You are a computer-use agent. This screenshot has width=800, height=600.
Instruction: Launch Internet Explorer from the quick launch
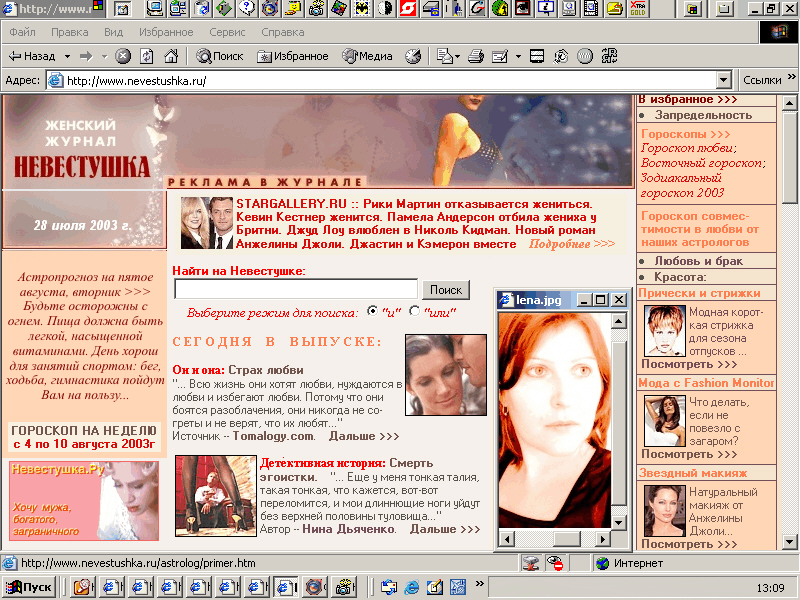click(x=411, y=587)
